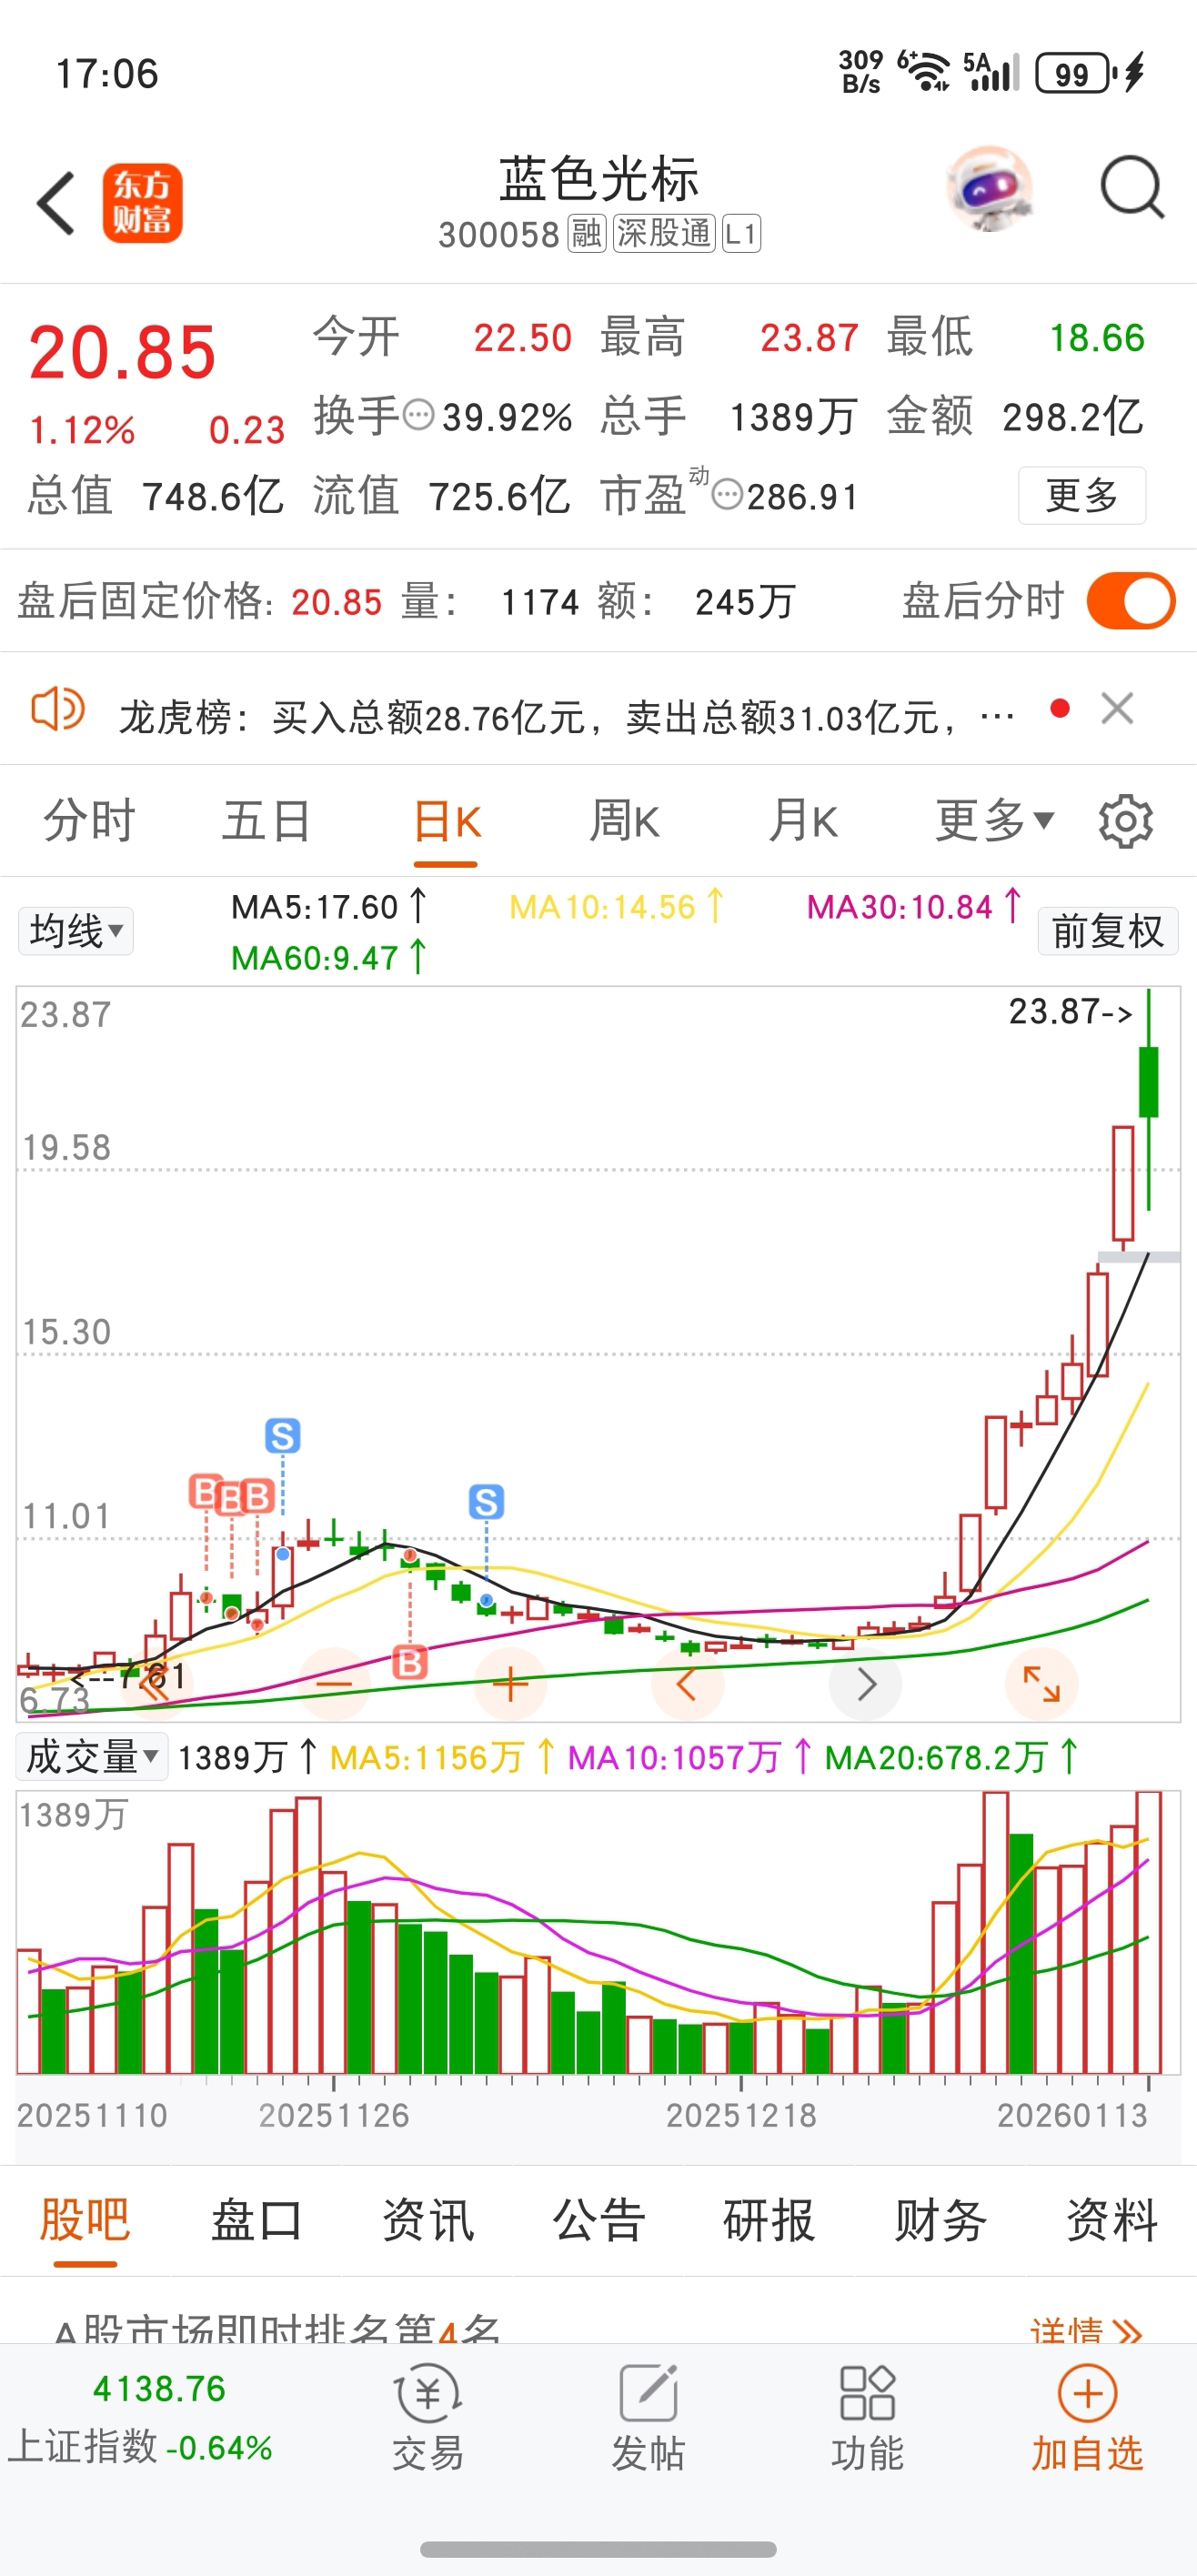Open the 财务 tab
1197x2576 pixels.
pyautogui.click(x=941, y=2221)
